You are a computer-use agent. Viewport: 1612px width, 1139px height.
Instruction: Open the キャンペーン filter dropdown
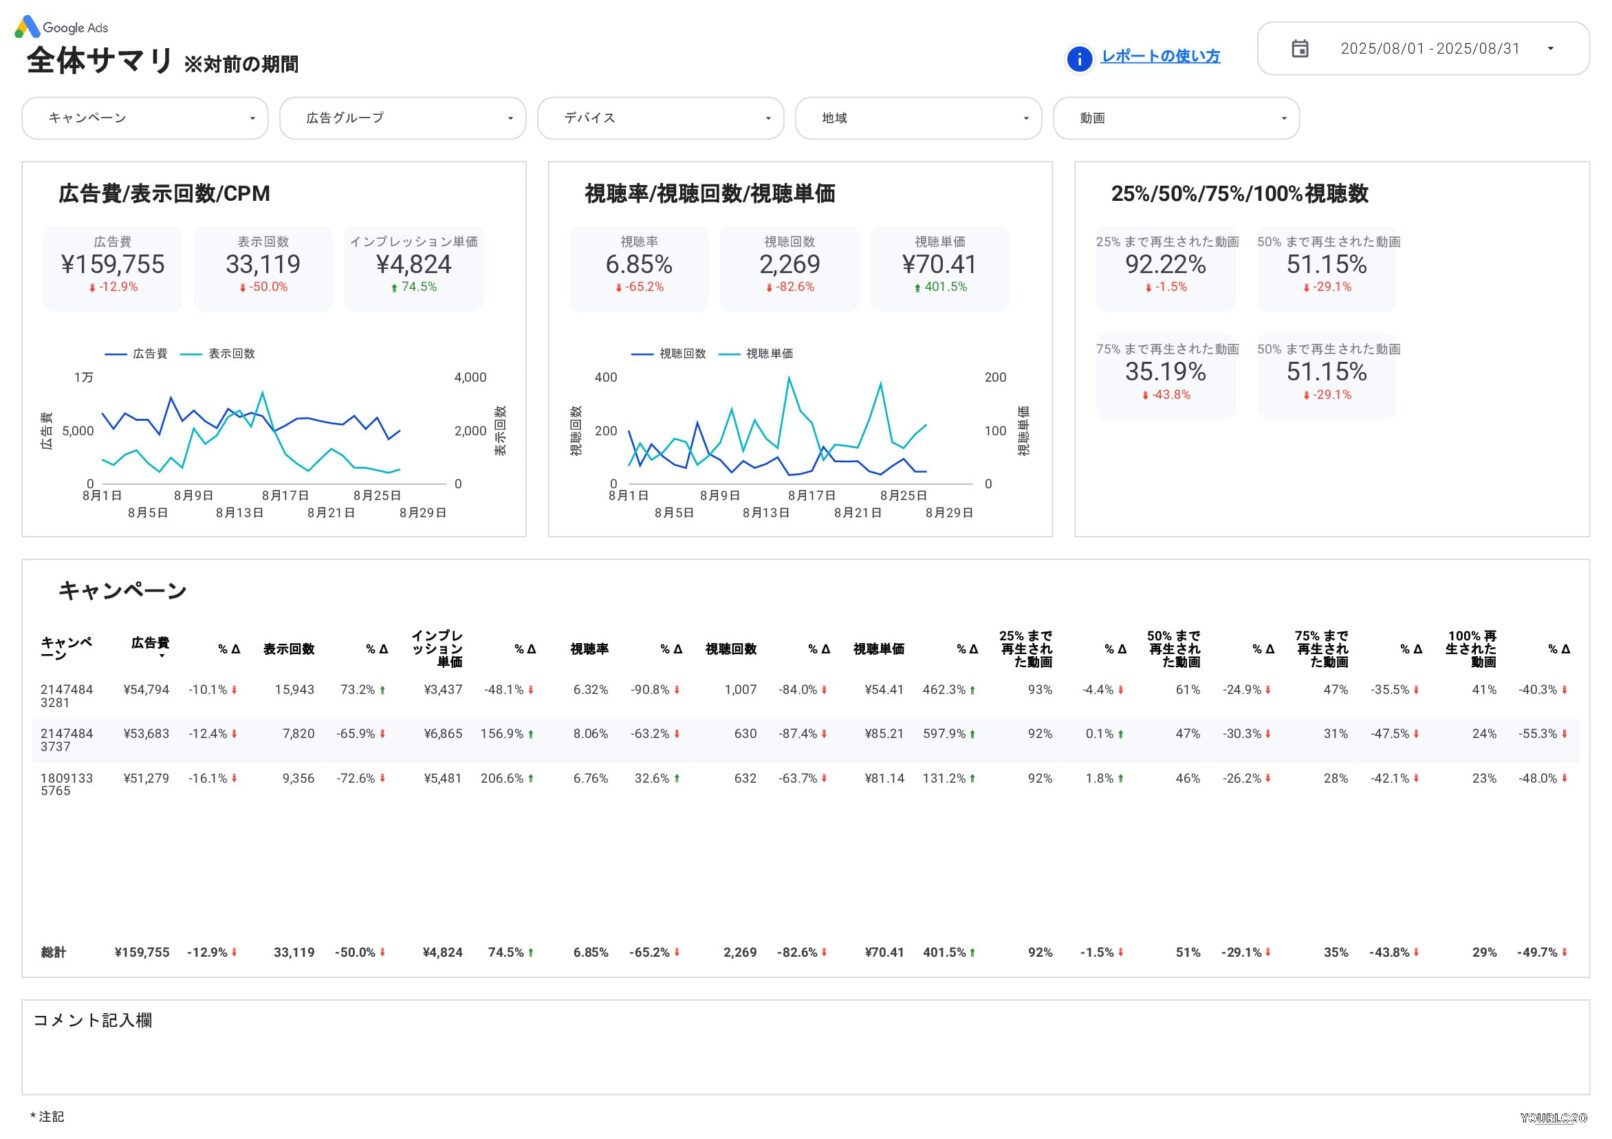(145, 117)
